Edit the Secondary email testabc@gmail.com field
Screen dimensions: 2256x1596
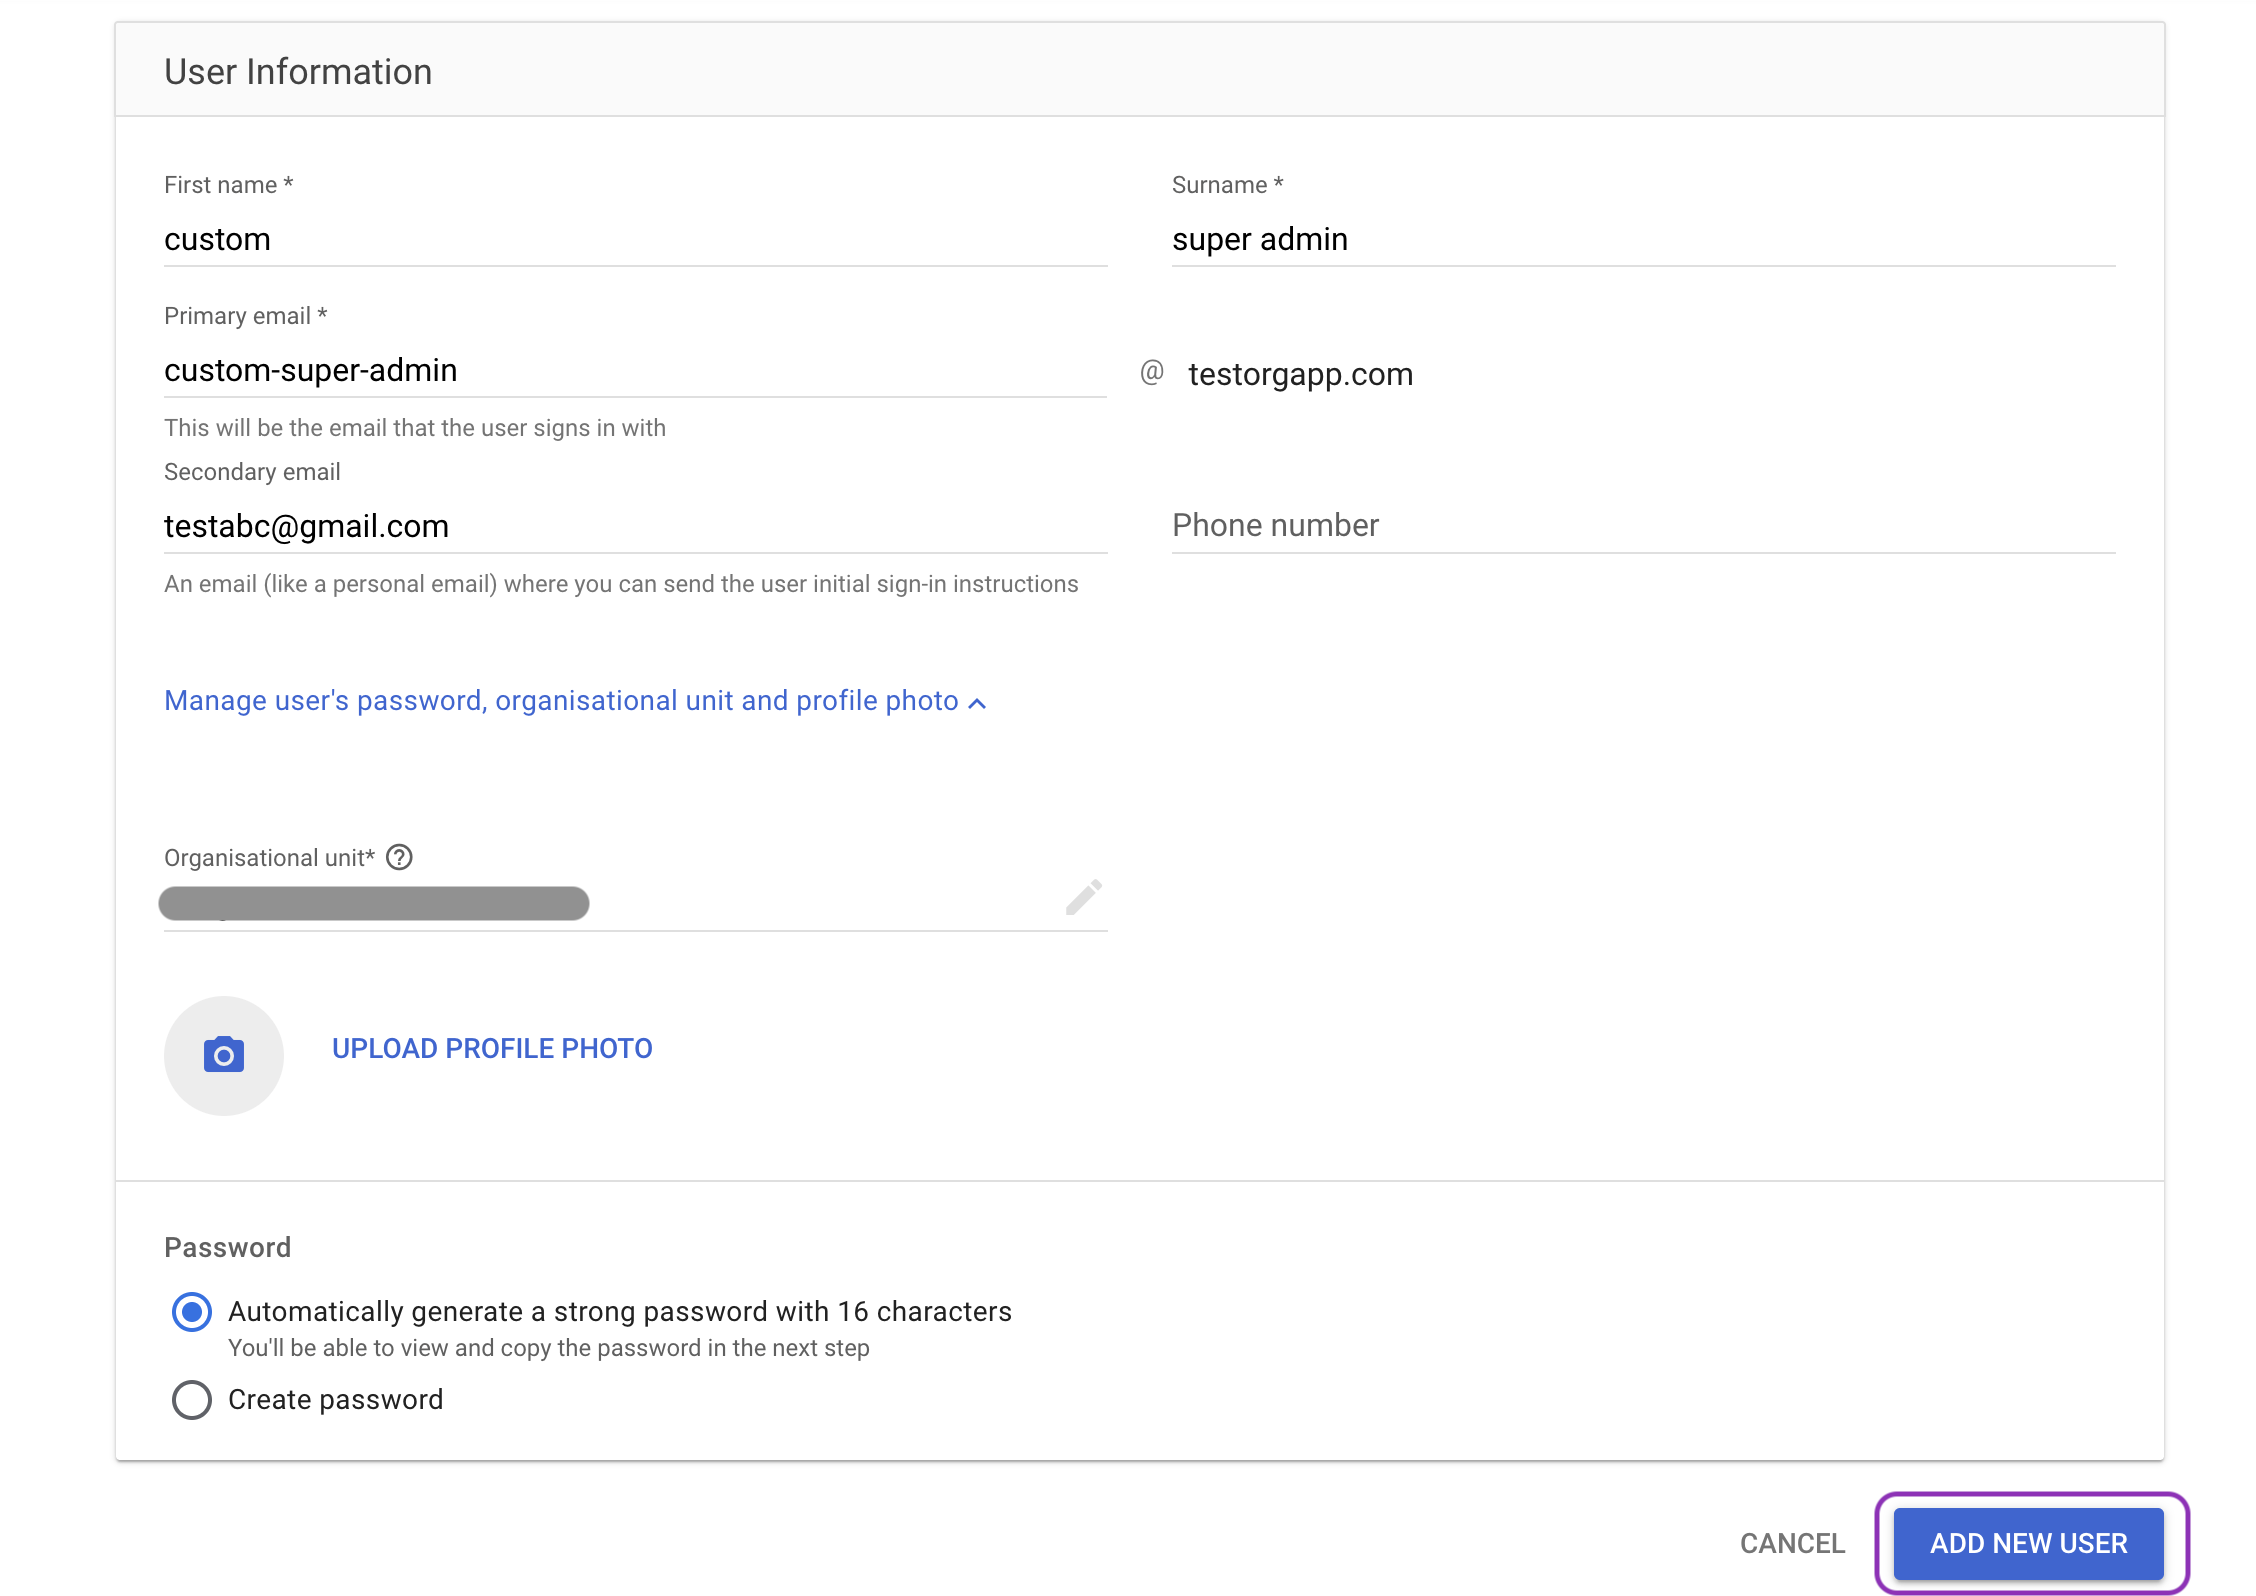coord(634,526)
